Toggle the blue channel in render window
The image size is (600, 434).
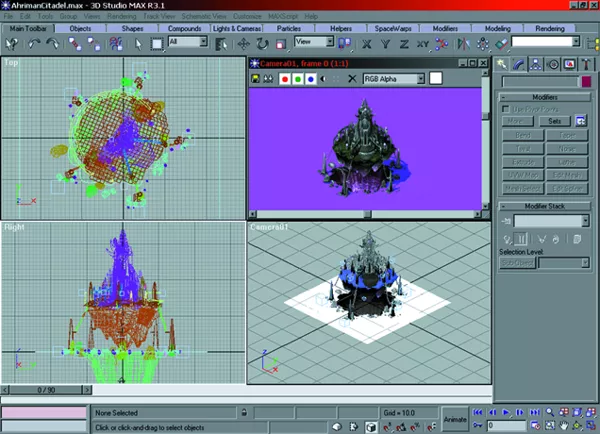(x=311, y=79)
